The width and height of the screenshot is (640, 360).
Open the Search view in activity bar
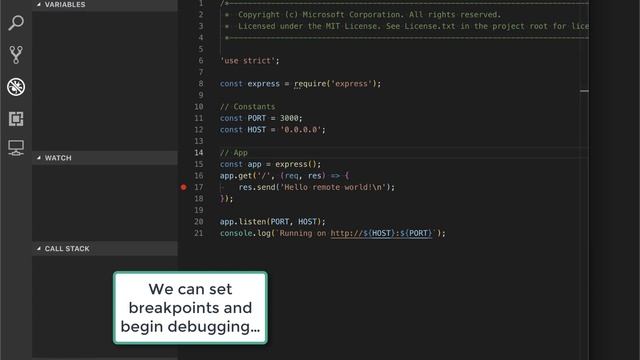[x=16, y=23]
